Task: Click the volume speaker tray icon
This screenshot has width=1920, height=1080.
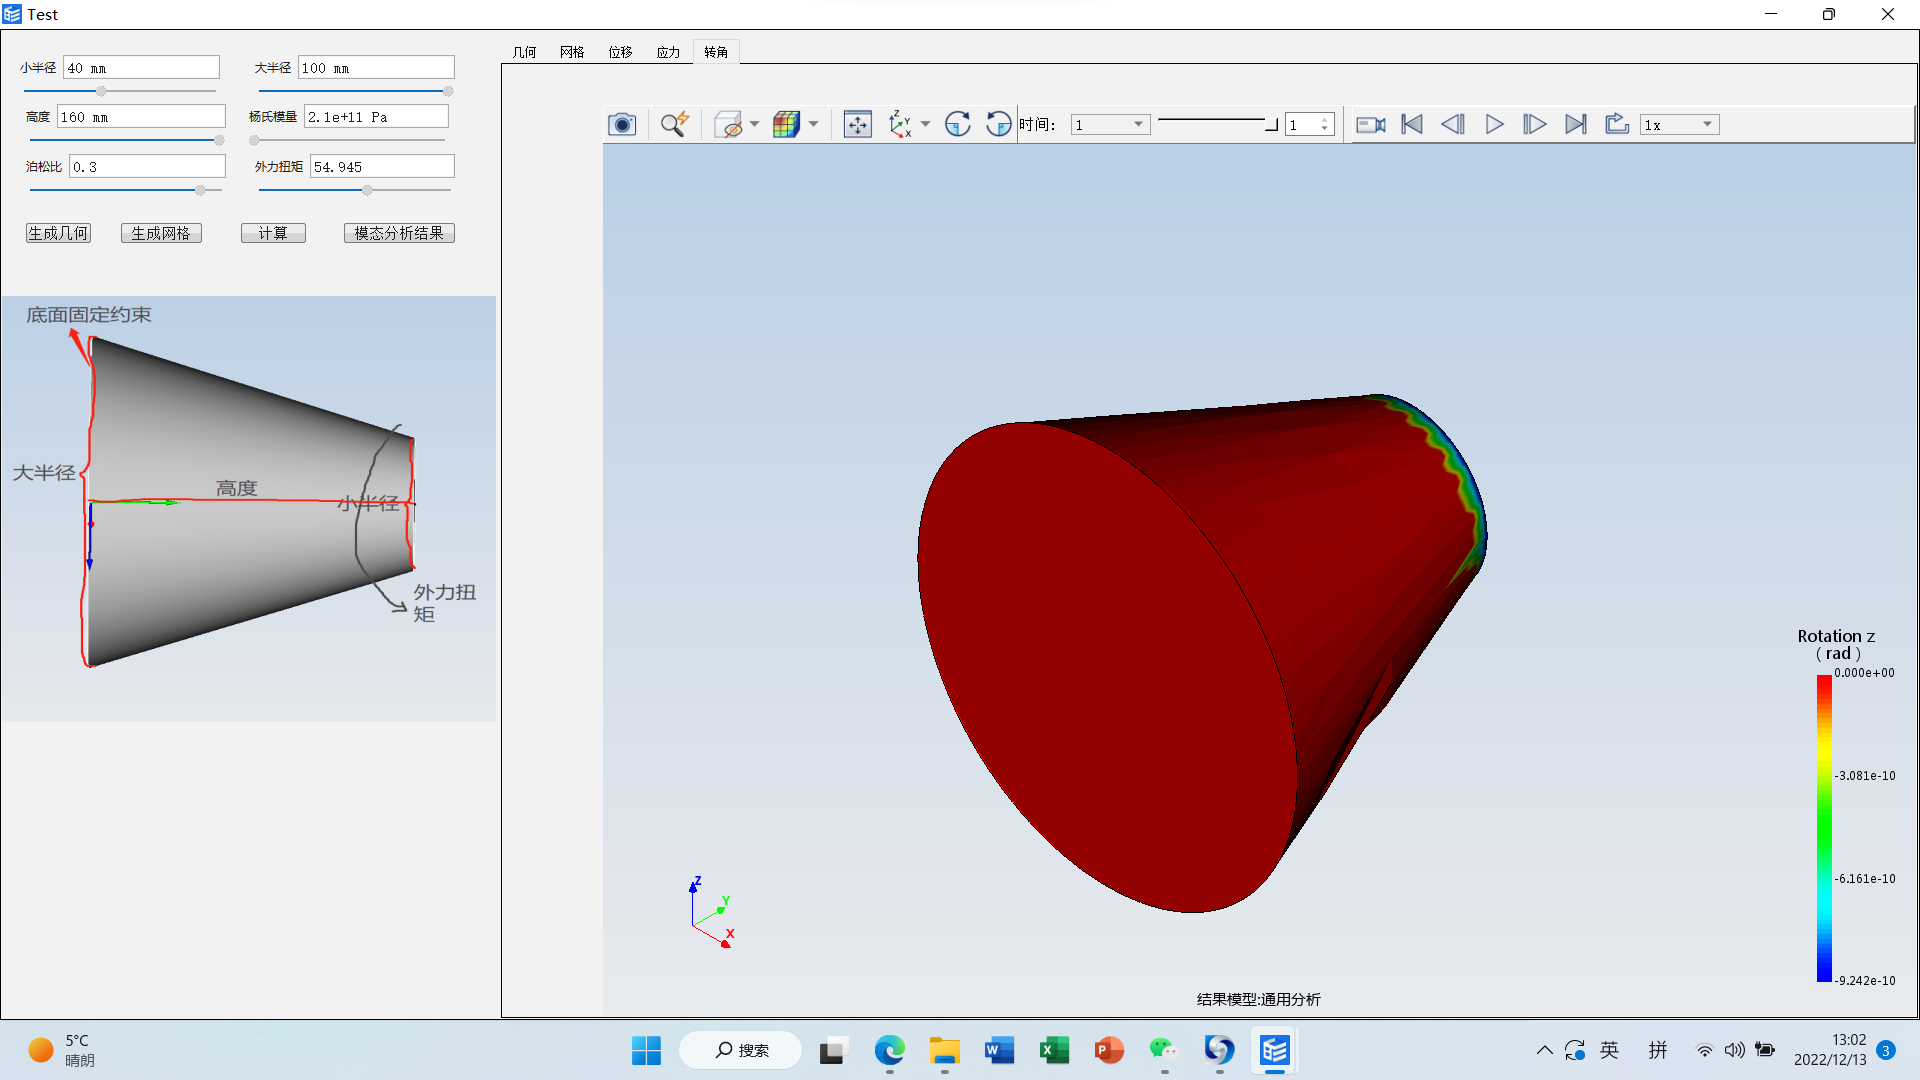Action: click(x=1735, y=1050)
